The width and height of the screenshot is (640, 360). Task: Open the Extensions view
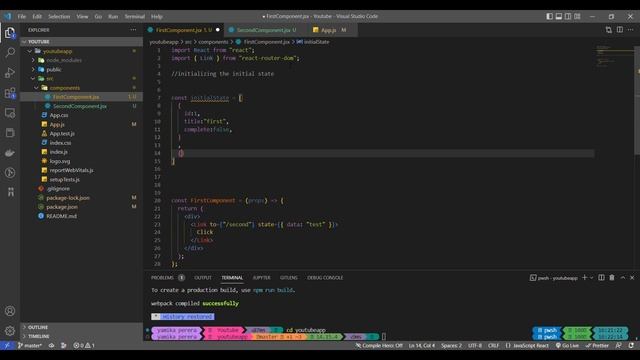[x=10, y=93]
